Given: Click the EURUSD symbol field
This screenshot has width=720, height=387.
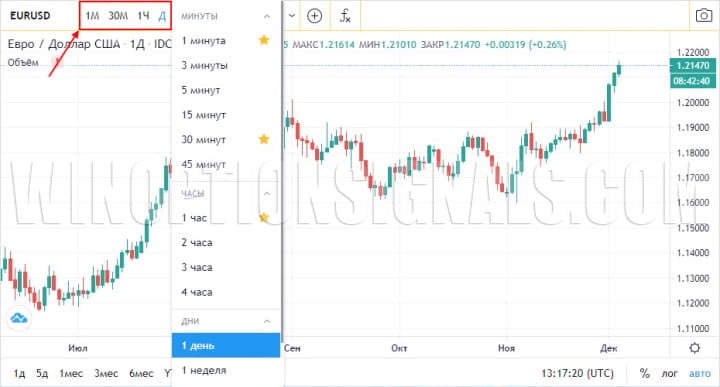Looking at the screenshot, I should tap(30, 16).
